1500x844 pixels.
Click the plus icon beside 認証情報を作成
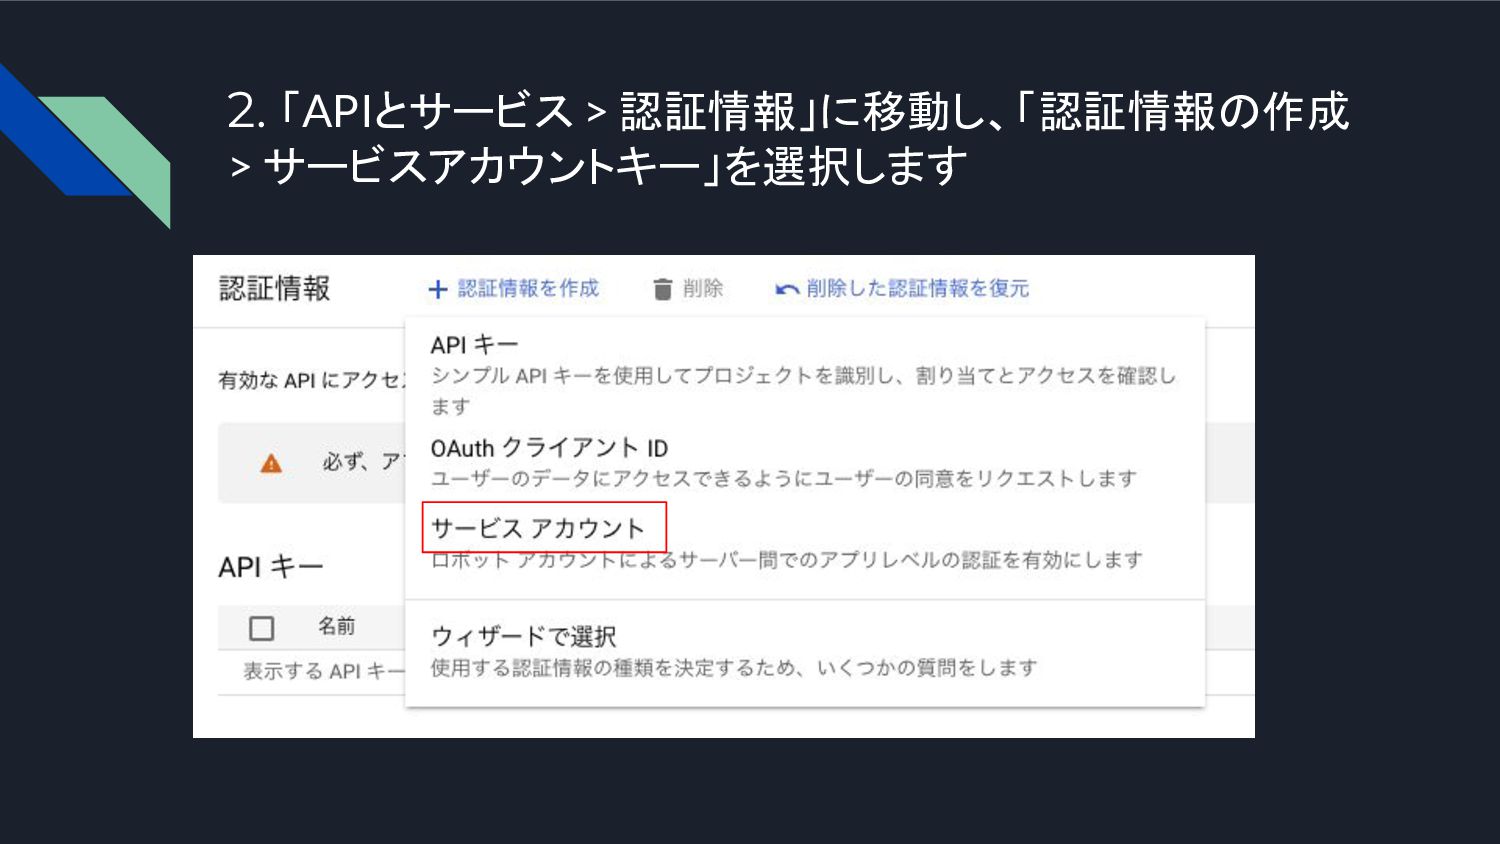(437, 289)
